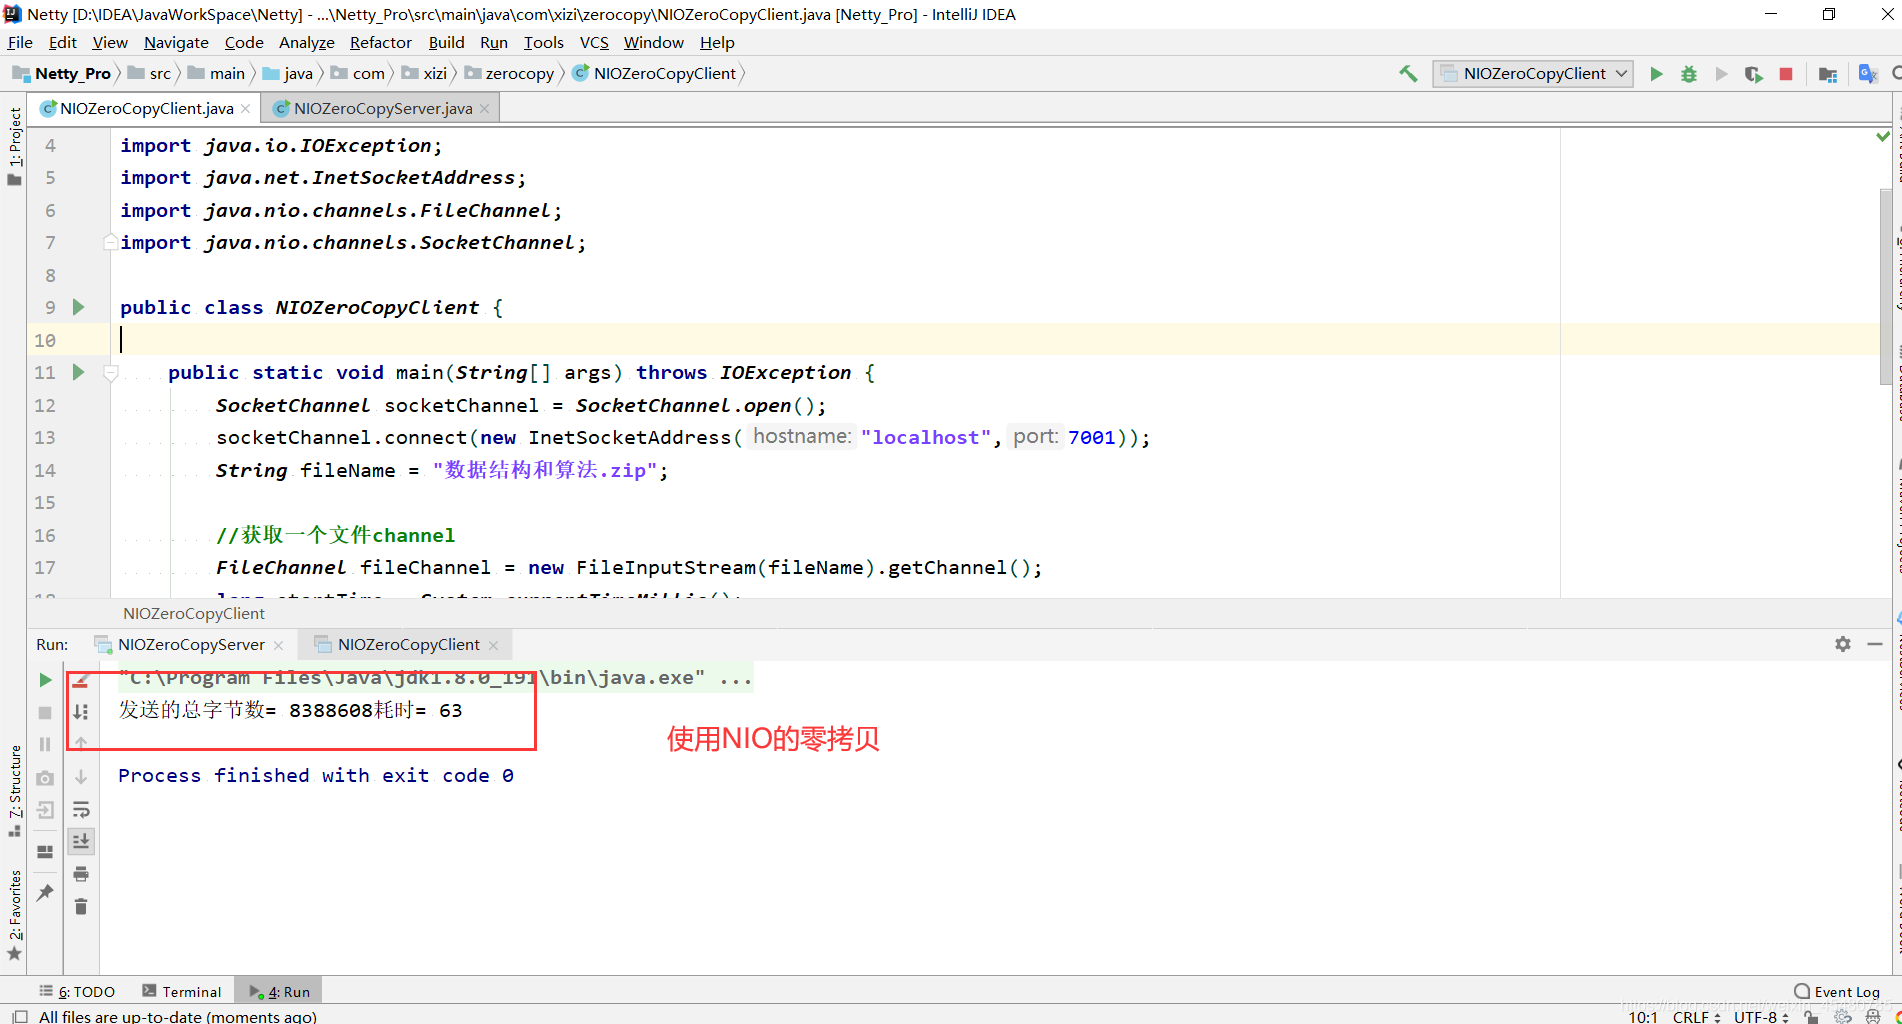Click Pause Output in the Run panel

tap(45, 744)
